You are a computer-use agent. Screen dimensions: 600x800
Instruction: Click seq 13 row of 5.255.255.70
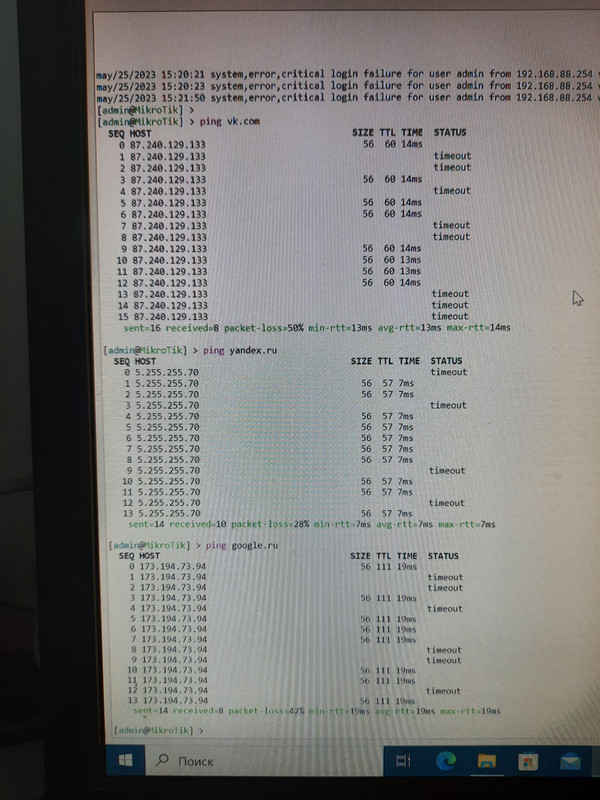(x=268, y=513)
